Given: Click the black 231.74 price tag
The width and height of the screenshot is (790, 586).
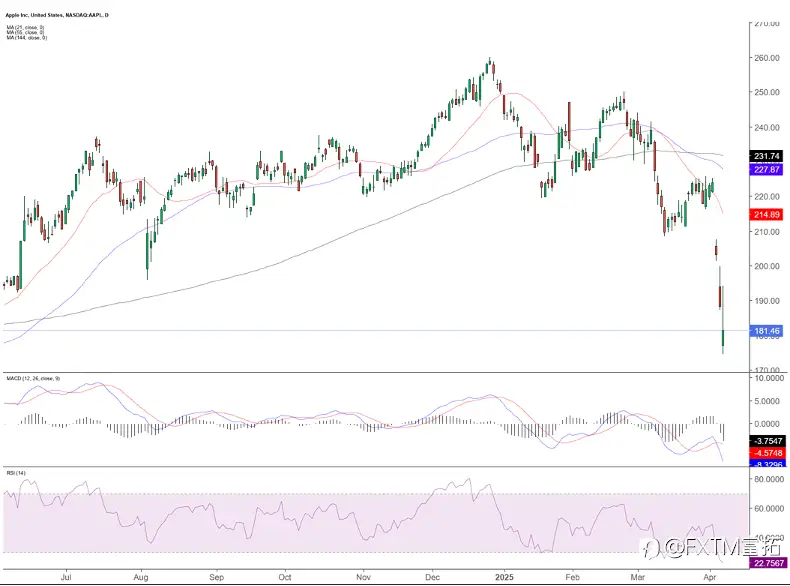Looking at the screenshot, I should pyautogui.click(x=766, y=156).
